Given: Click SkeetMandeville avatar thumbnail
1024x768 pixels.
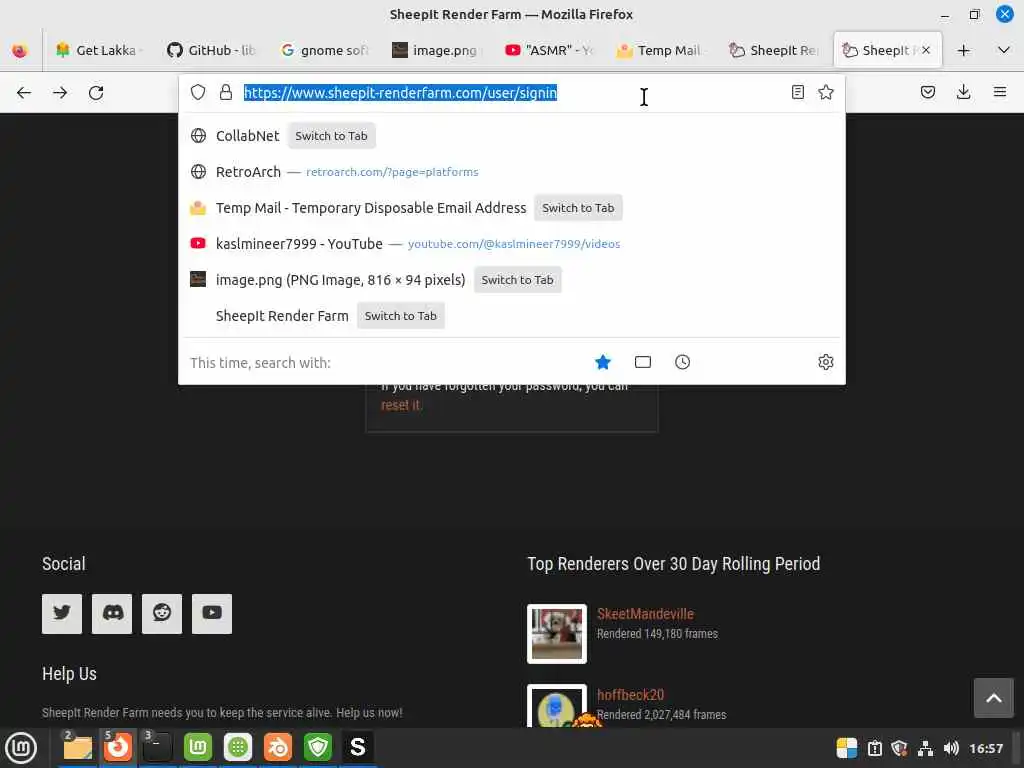Looking at the screenshot, I should [x=556, y=633].
